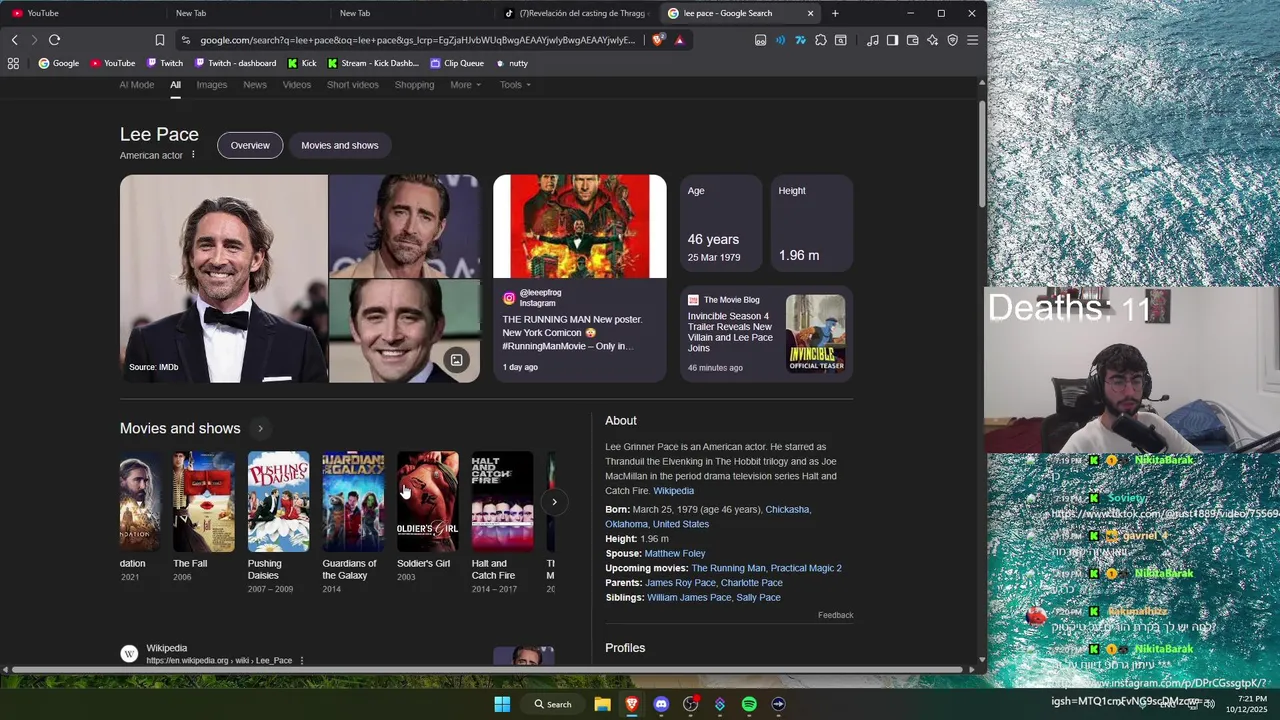
Task: Open The Running Man upcoming movie link
Action: point(728,568)
